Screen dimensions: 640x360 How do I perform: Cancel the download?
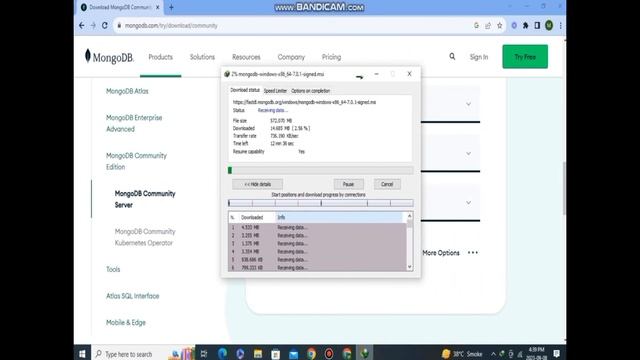(387, 184)
